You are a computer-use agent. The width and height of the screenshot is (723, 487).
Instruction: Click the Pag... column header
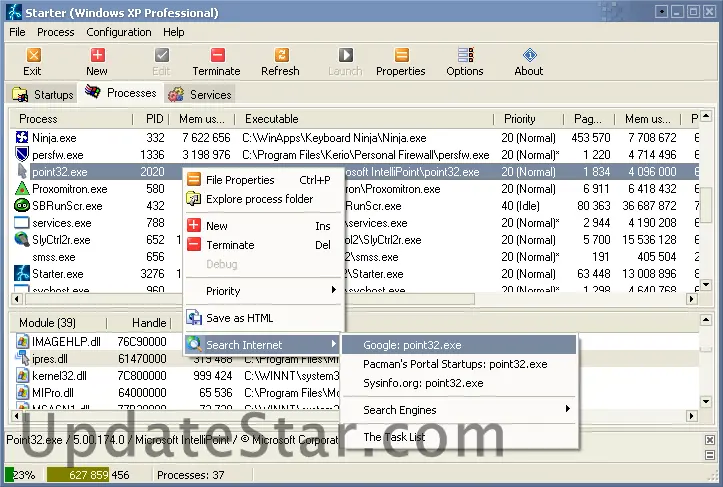pyautogui.click(x=588, y=119)
